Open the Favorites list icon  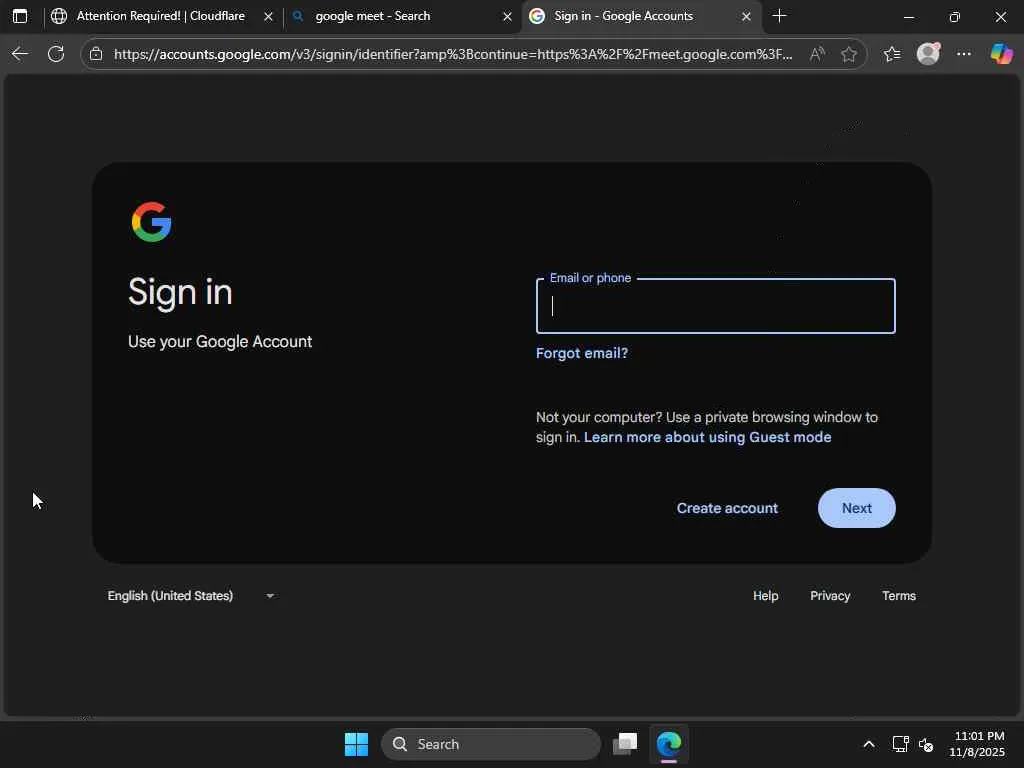point(892,54)
